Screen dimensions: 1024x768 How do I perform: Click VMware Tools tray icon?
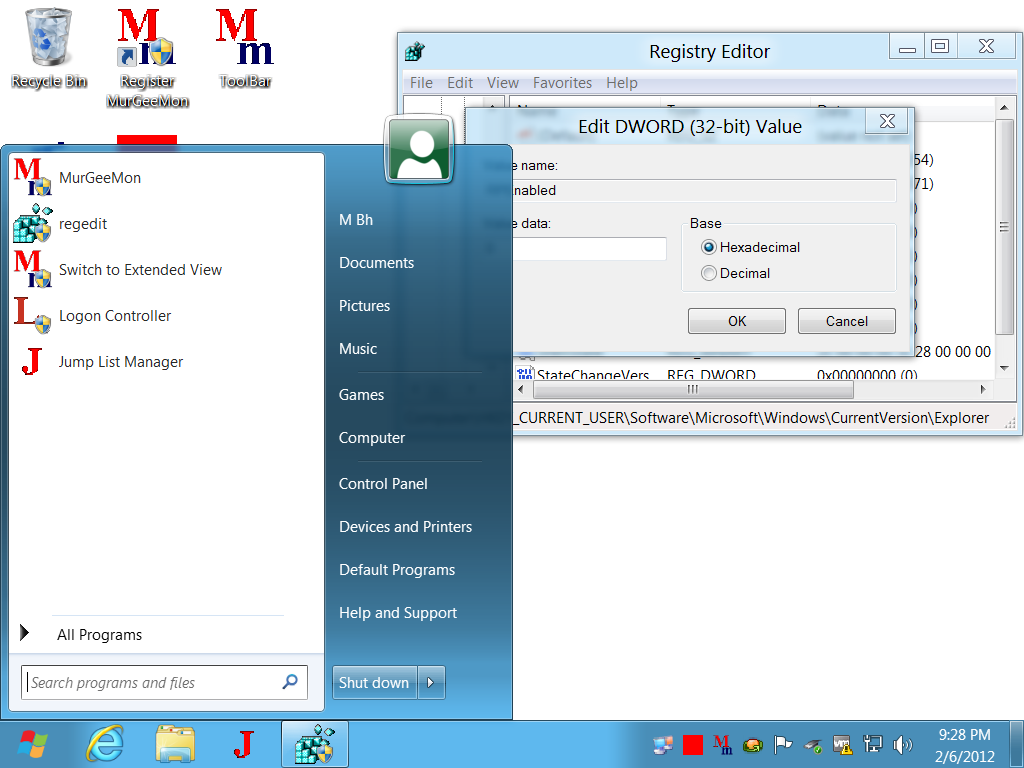(842, 745)
